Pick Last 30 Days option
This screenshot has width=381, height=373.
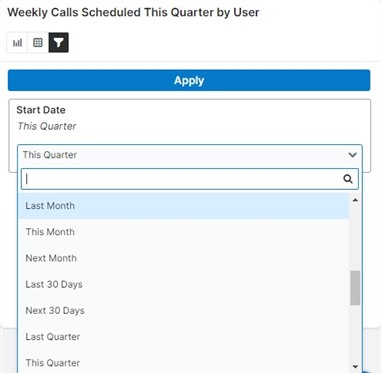[x=183, y=284]
